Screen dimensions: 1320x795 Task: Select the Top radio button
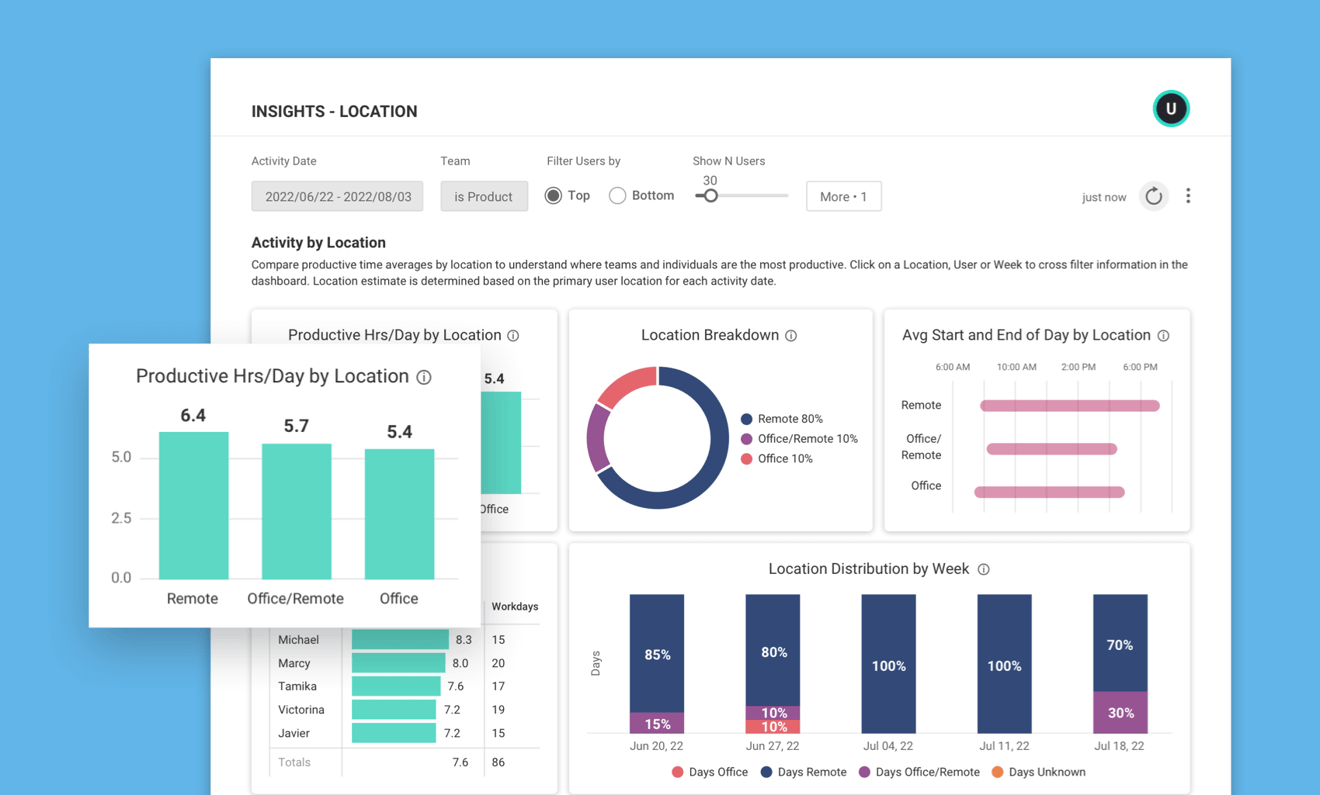pyautogui.click(x=553, y=196)
